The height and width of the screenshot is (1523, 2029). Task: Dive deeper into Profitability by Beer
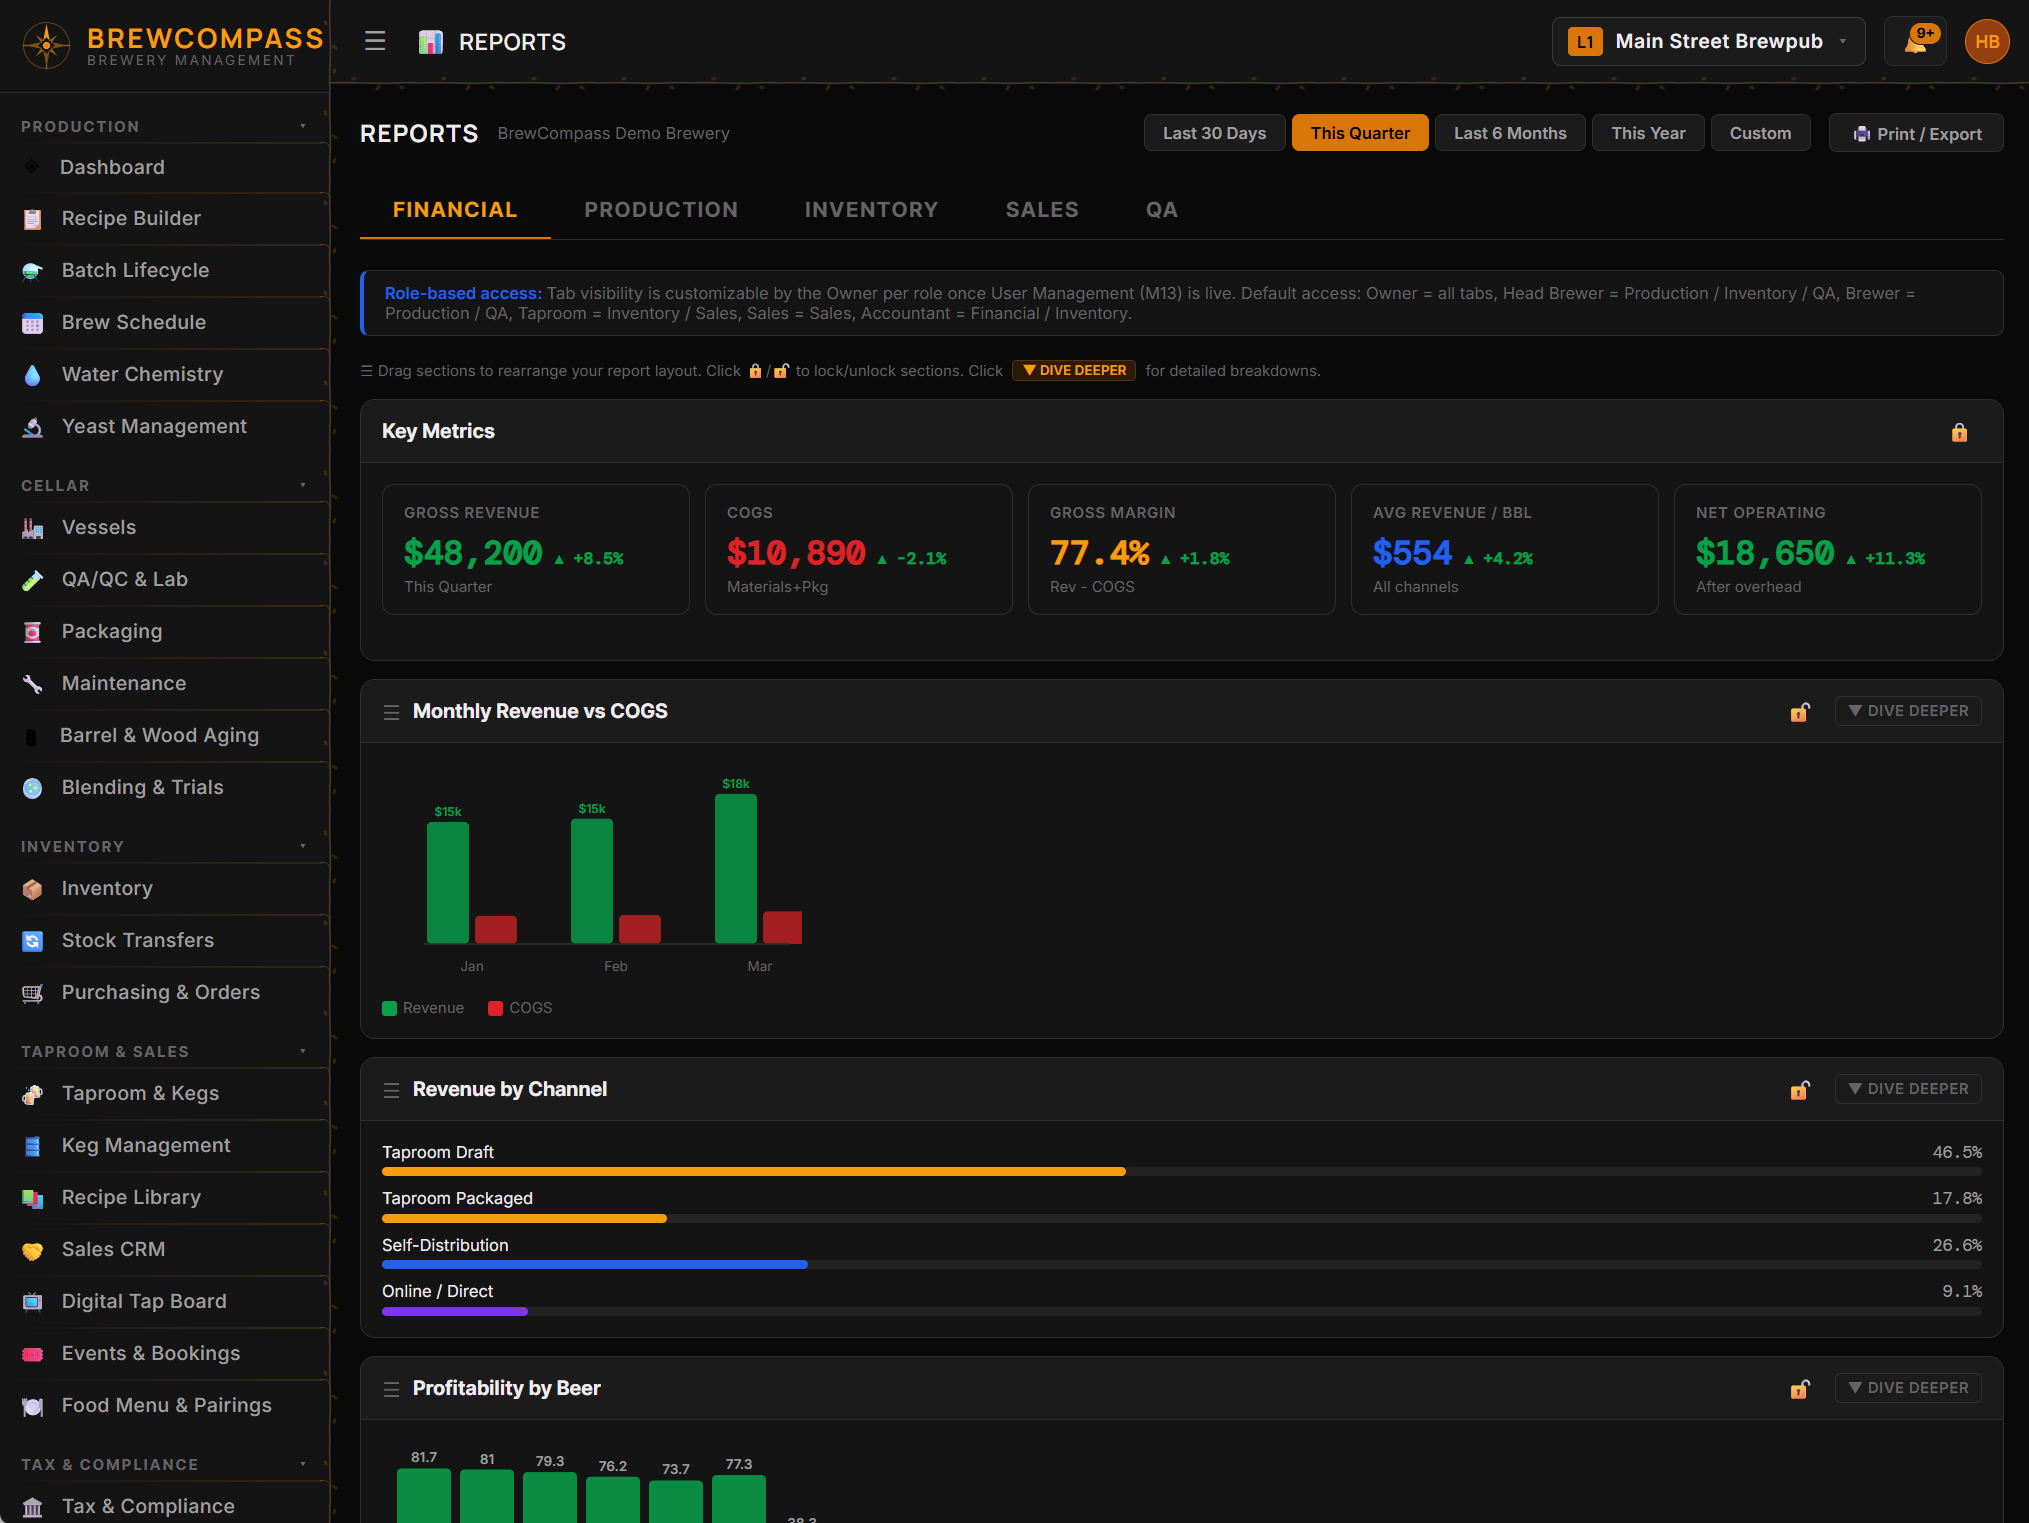click(1908, 1388)
